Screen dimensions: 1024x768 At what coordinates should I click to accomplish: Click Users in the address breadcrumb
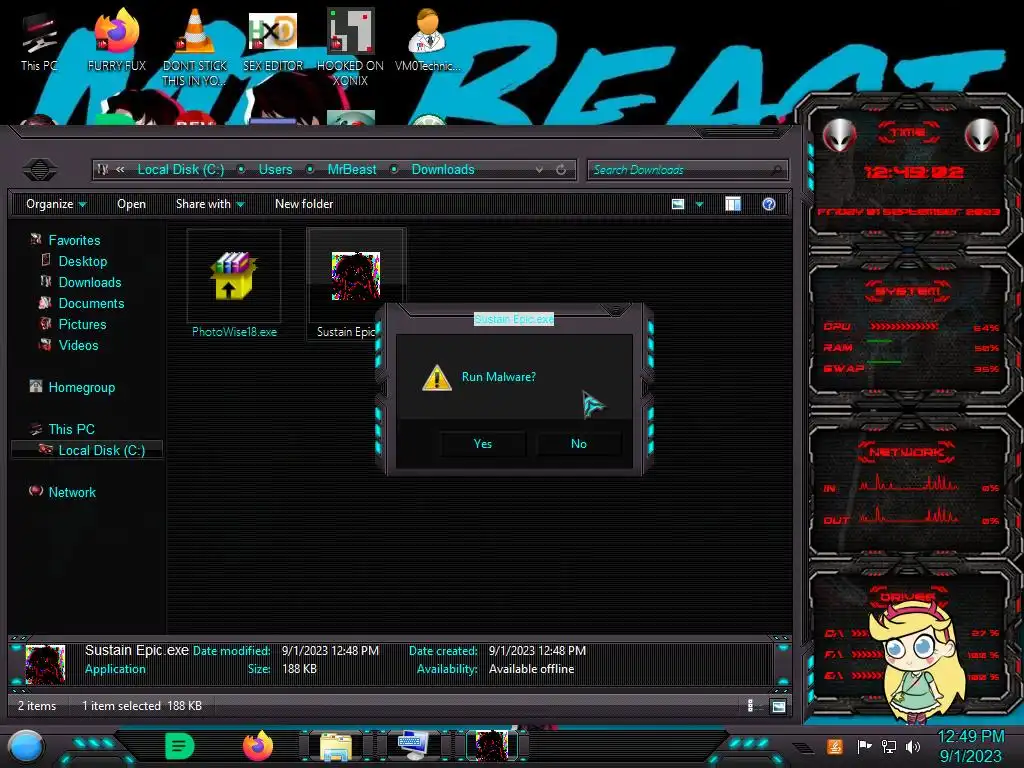275,170
